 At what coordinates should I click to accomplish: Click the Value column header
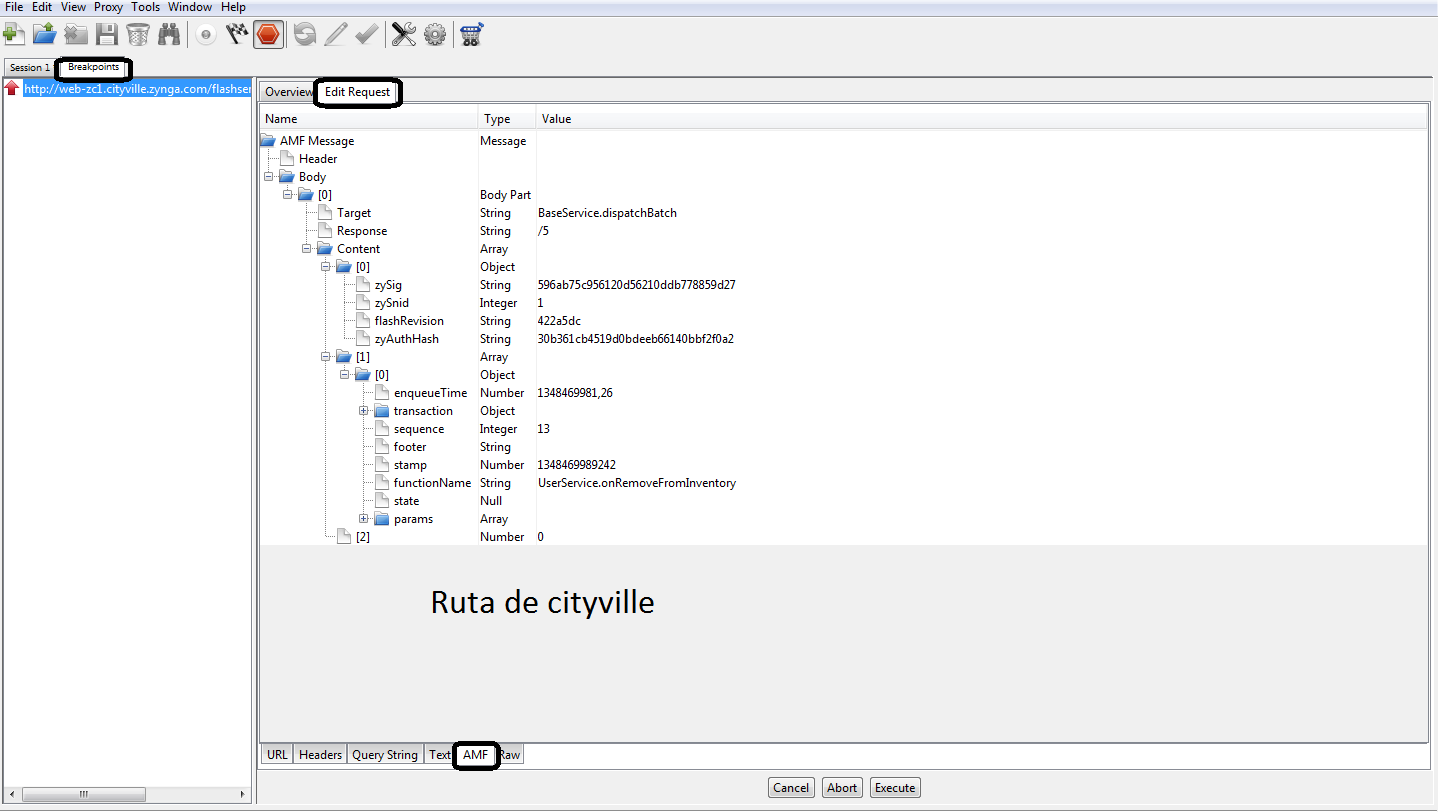[982, 119]
